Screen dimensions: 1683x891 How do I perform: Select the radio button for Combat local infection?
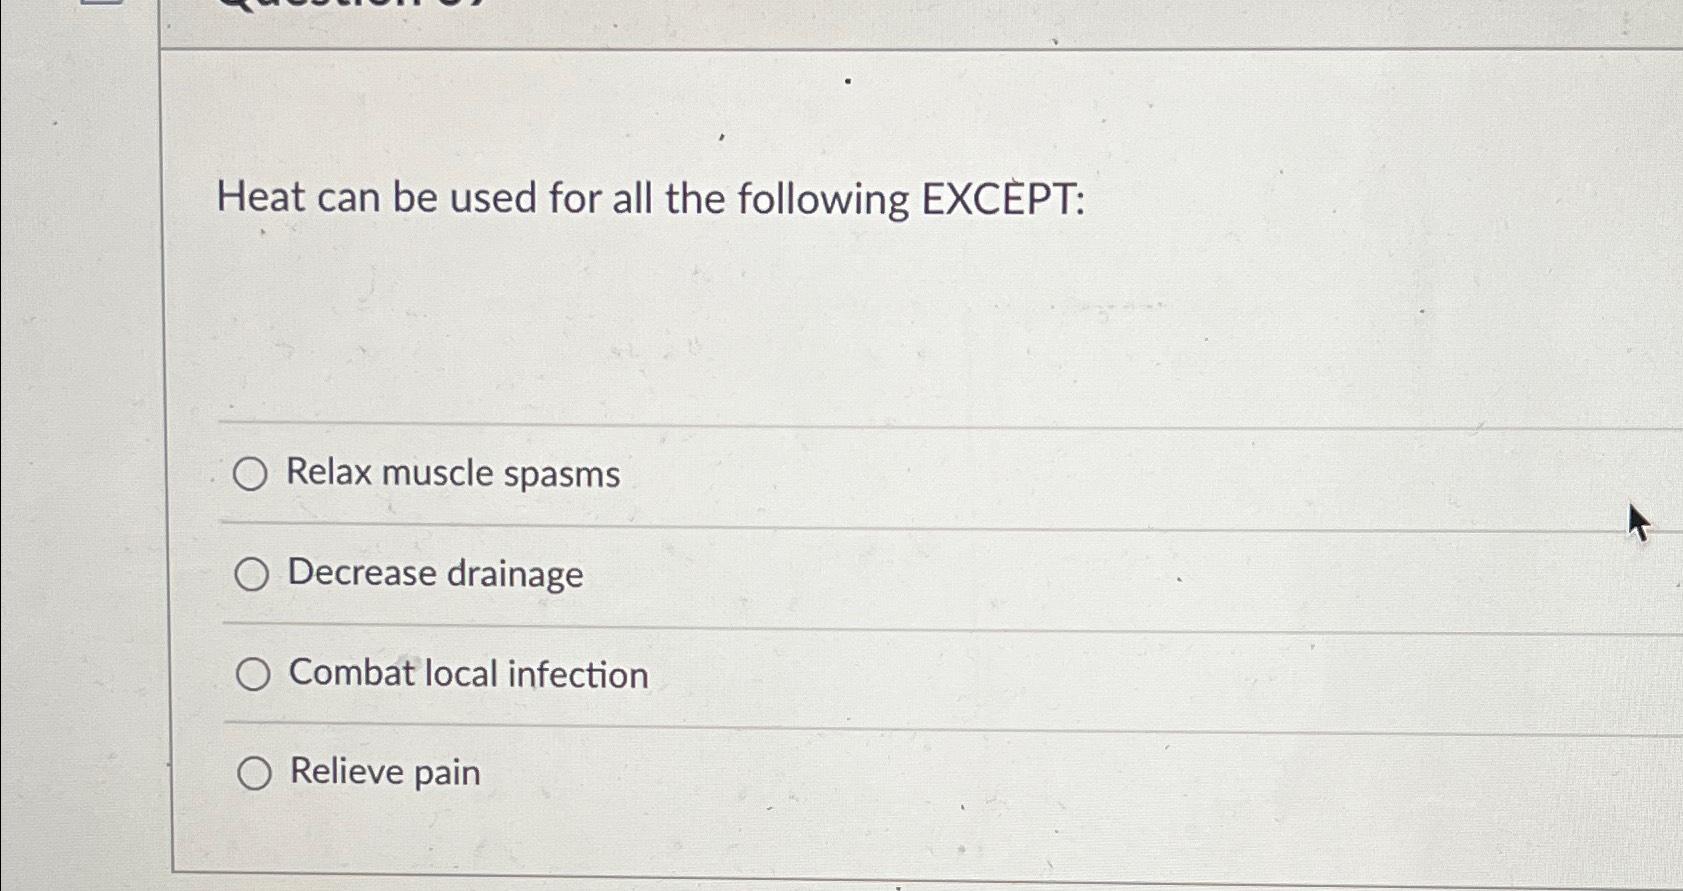253,674
